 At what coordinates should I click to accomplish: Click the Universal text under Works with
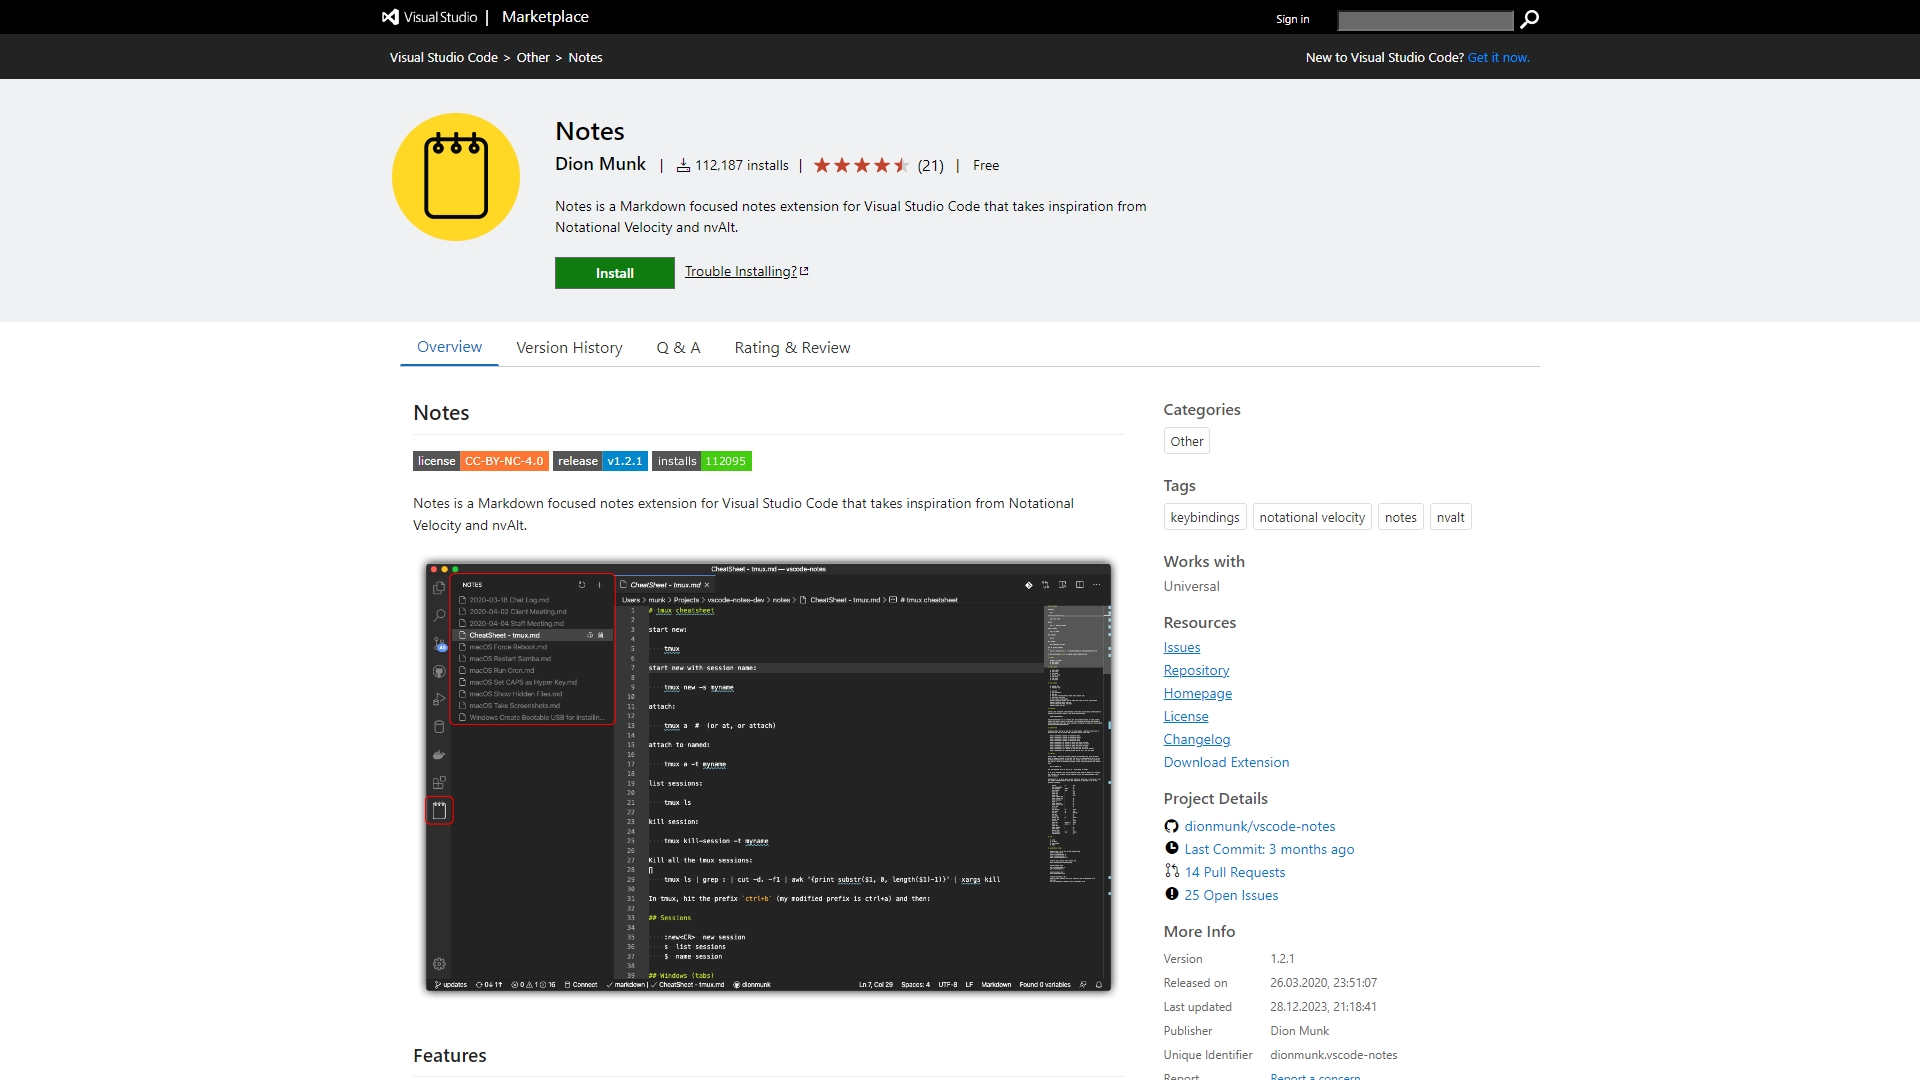point(1191,586)
